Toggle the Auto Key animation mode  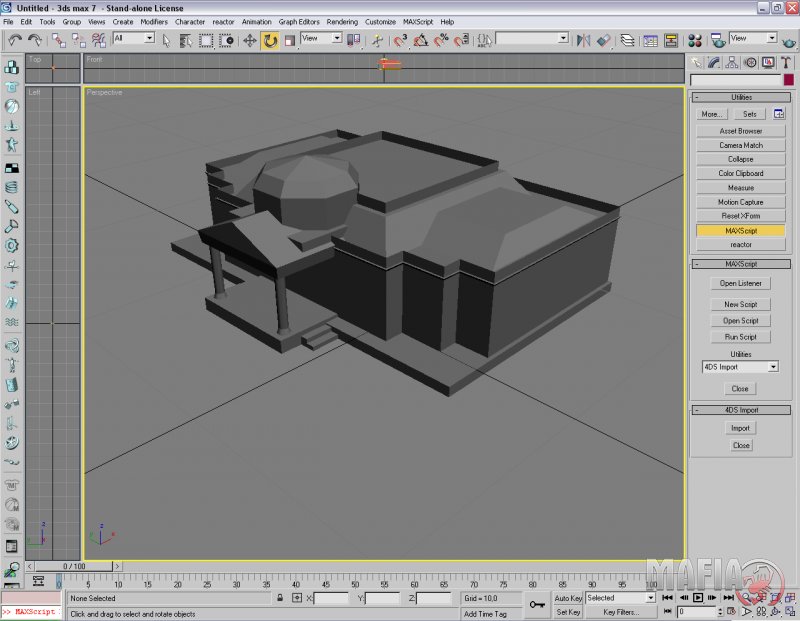[x=568, y=598]
